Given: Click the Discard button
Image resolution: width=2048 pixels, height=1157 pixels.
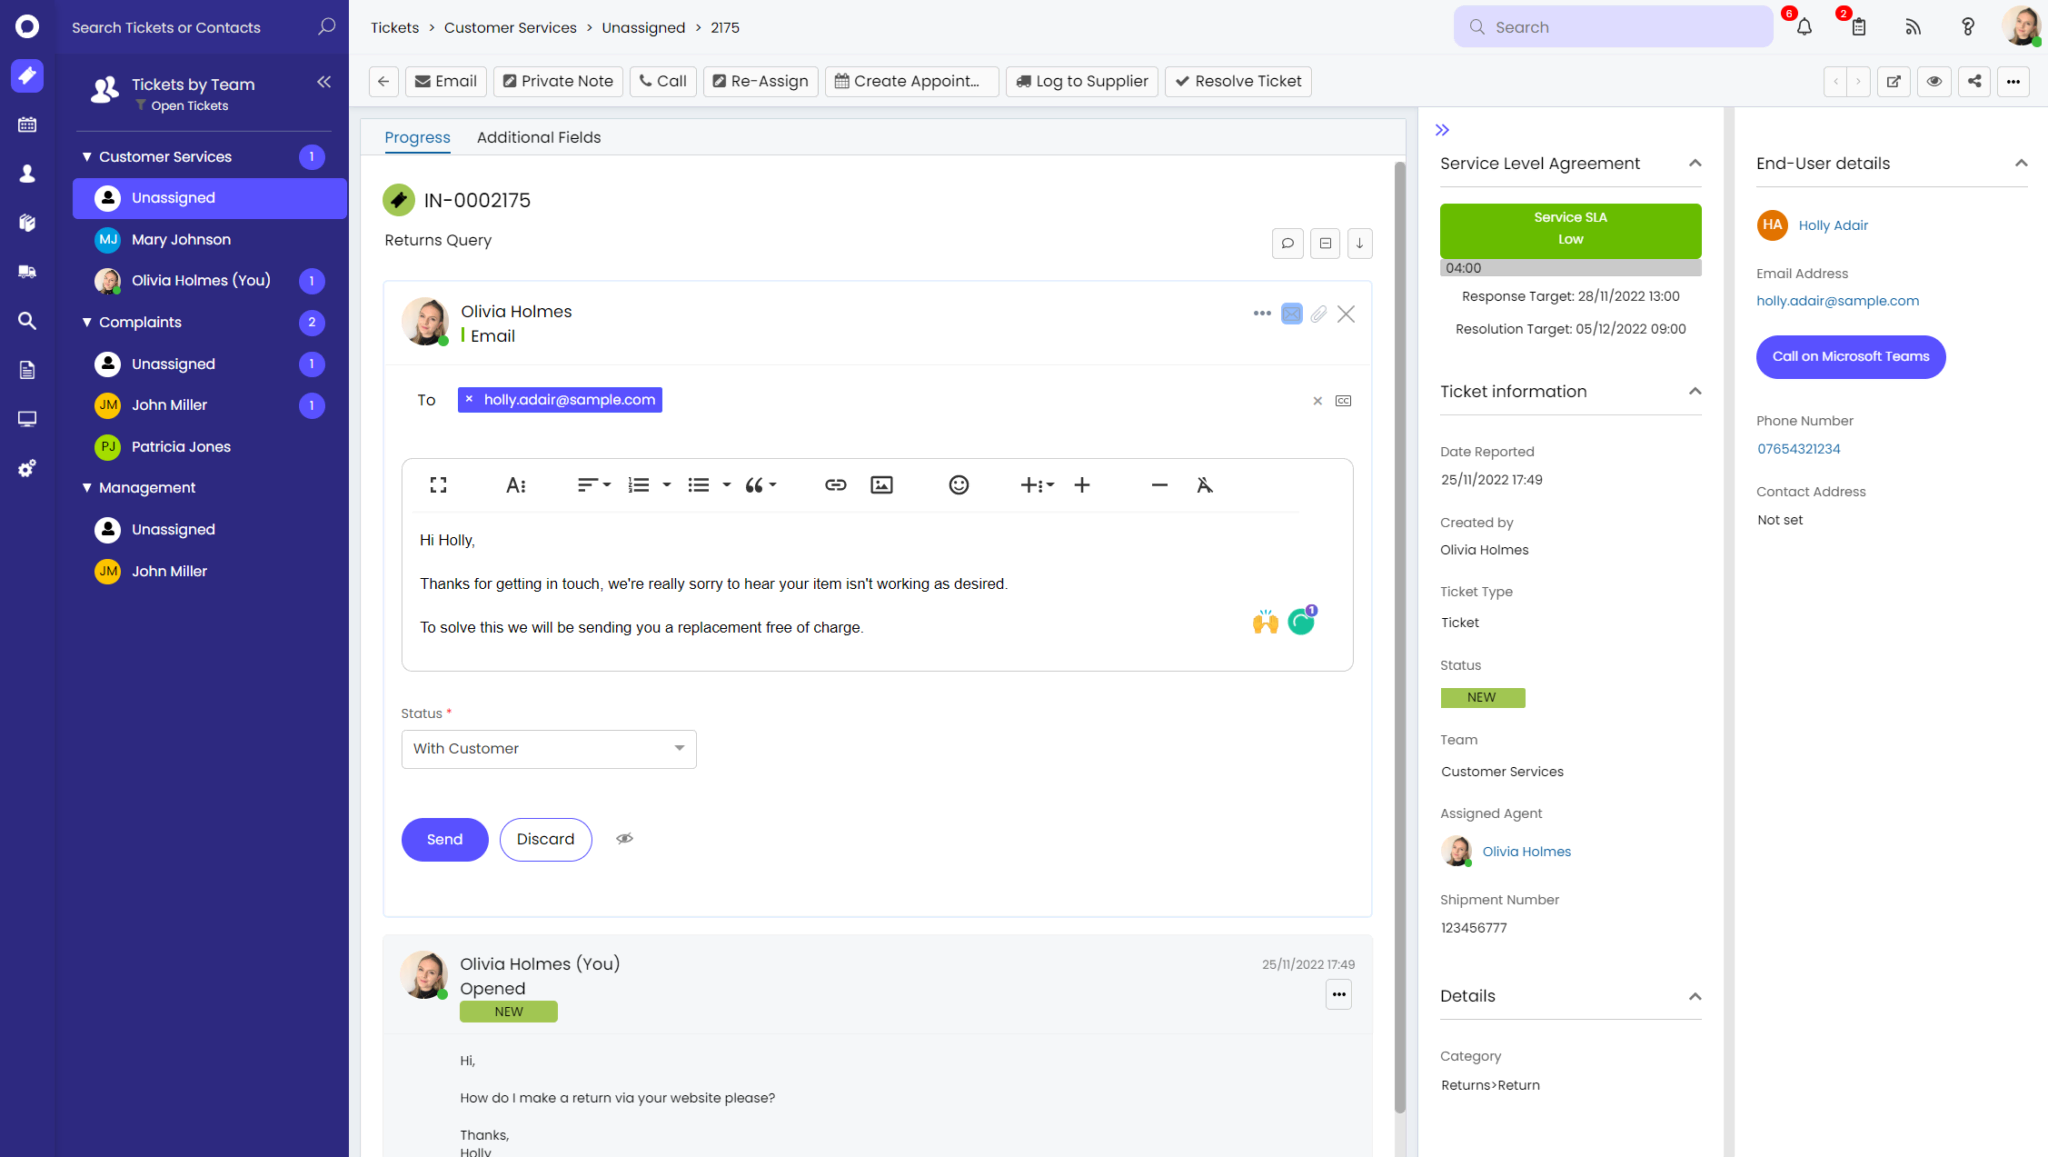Looking at the screenshot, I should tap(546, 839).
